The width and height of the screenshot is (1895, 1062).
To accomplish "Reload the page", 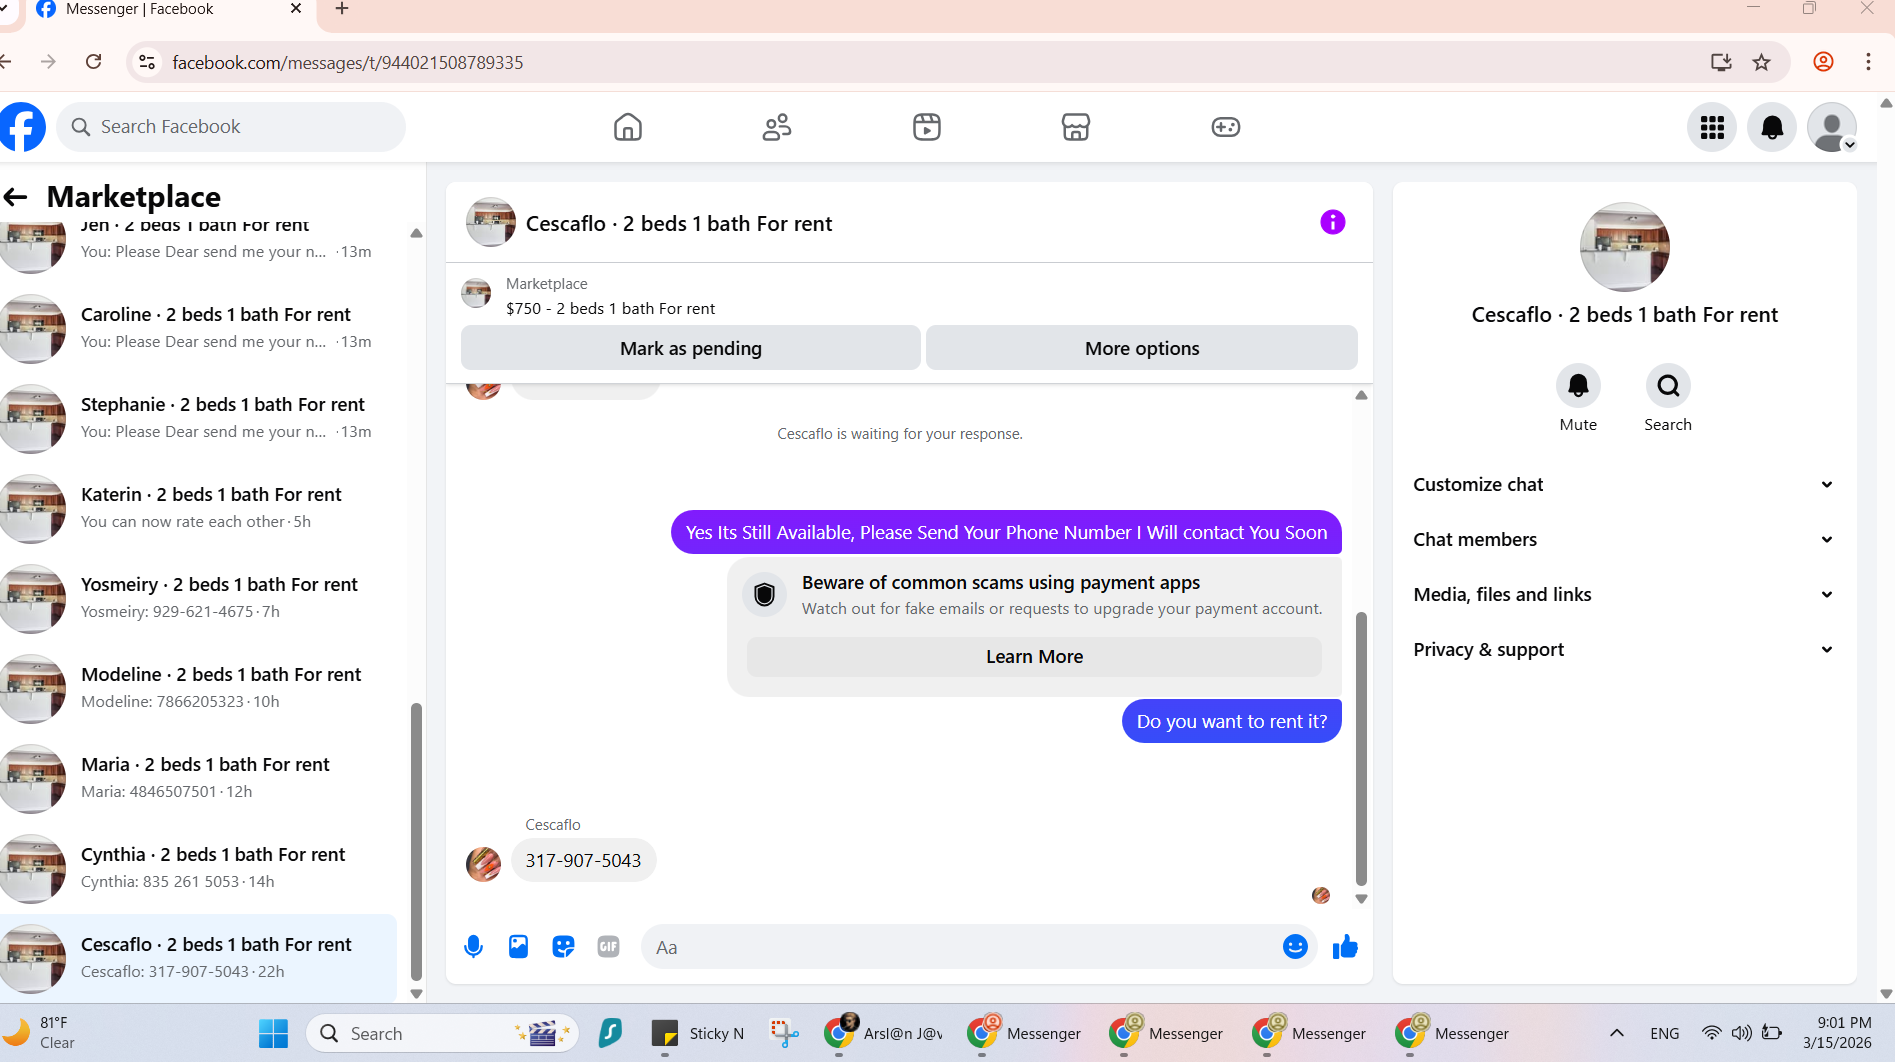I will click(x=94, y=62).
